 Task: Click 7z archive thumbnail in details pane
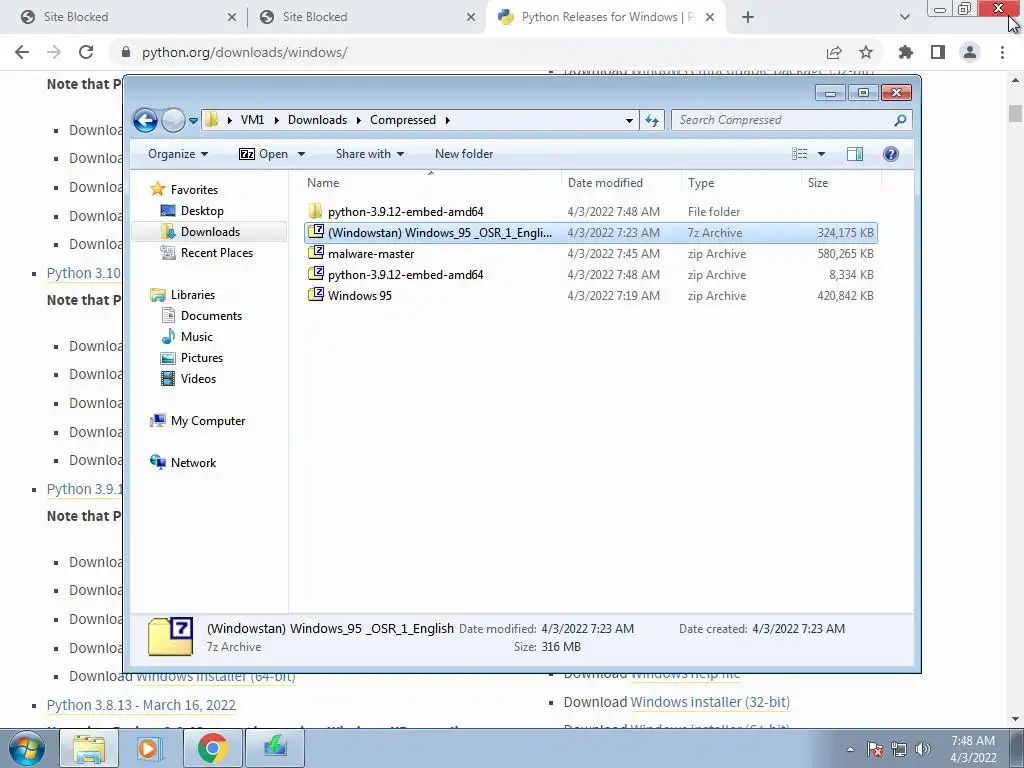click(170, 637)
